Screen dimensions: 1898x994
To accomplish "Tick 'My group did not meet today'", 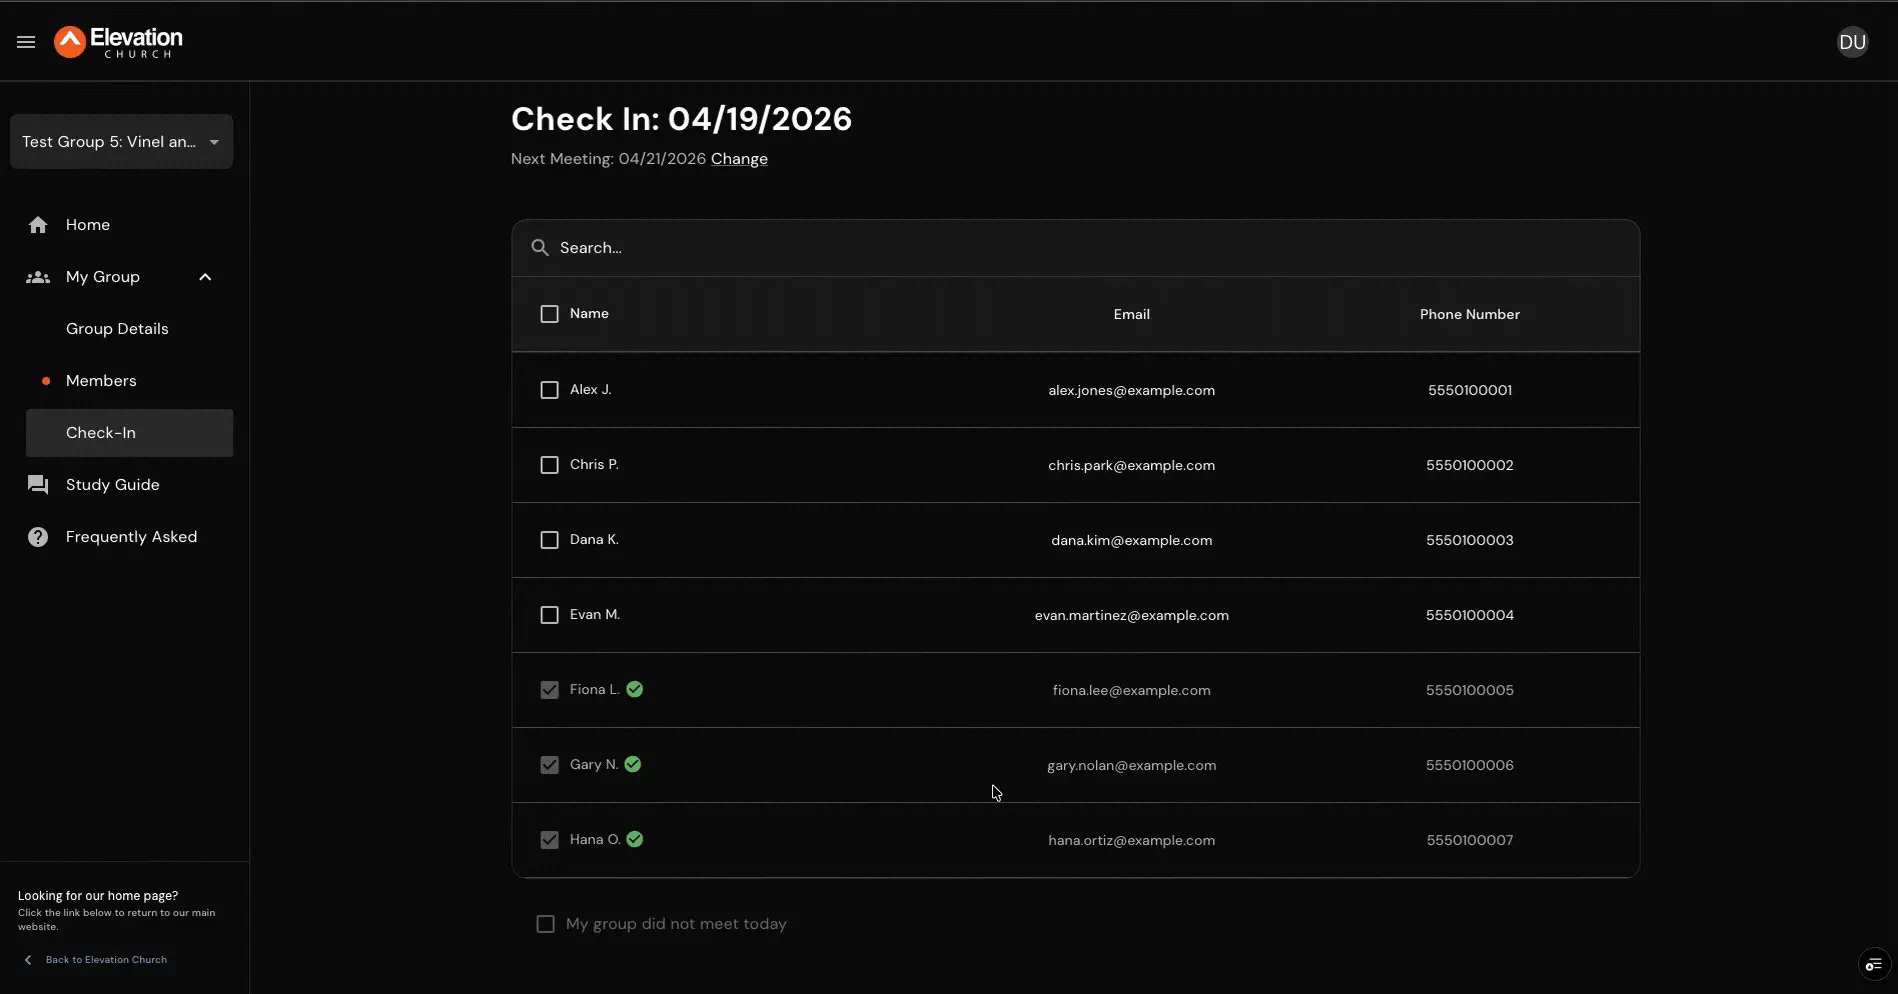I will click(545, 924).
